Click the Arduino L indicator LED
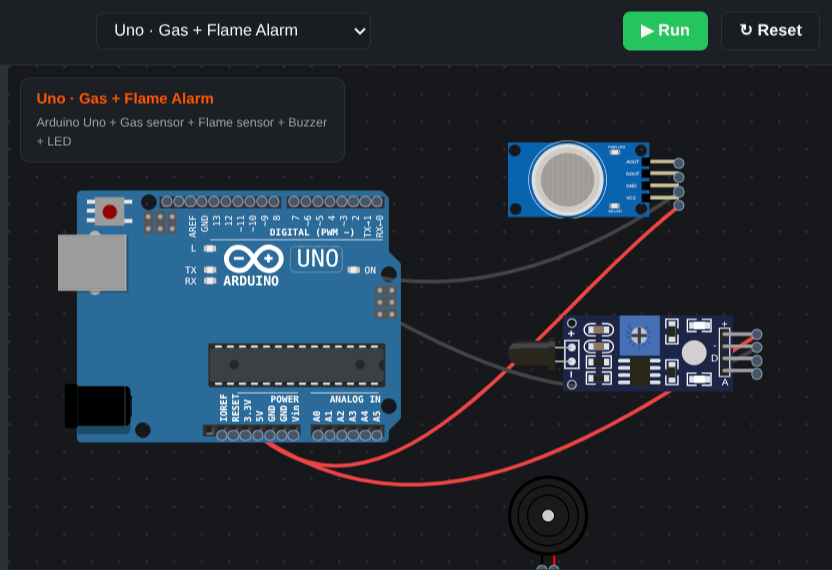 click(x=210, y=248)
